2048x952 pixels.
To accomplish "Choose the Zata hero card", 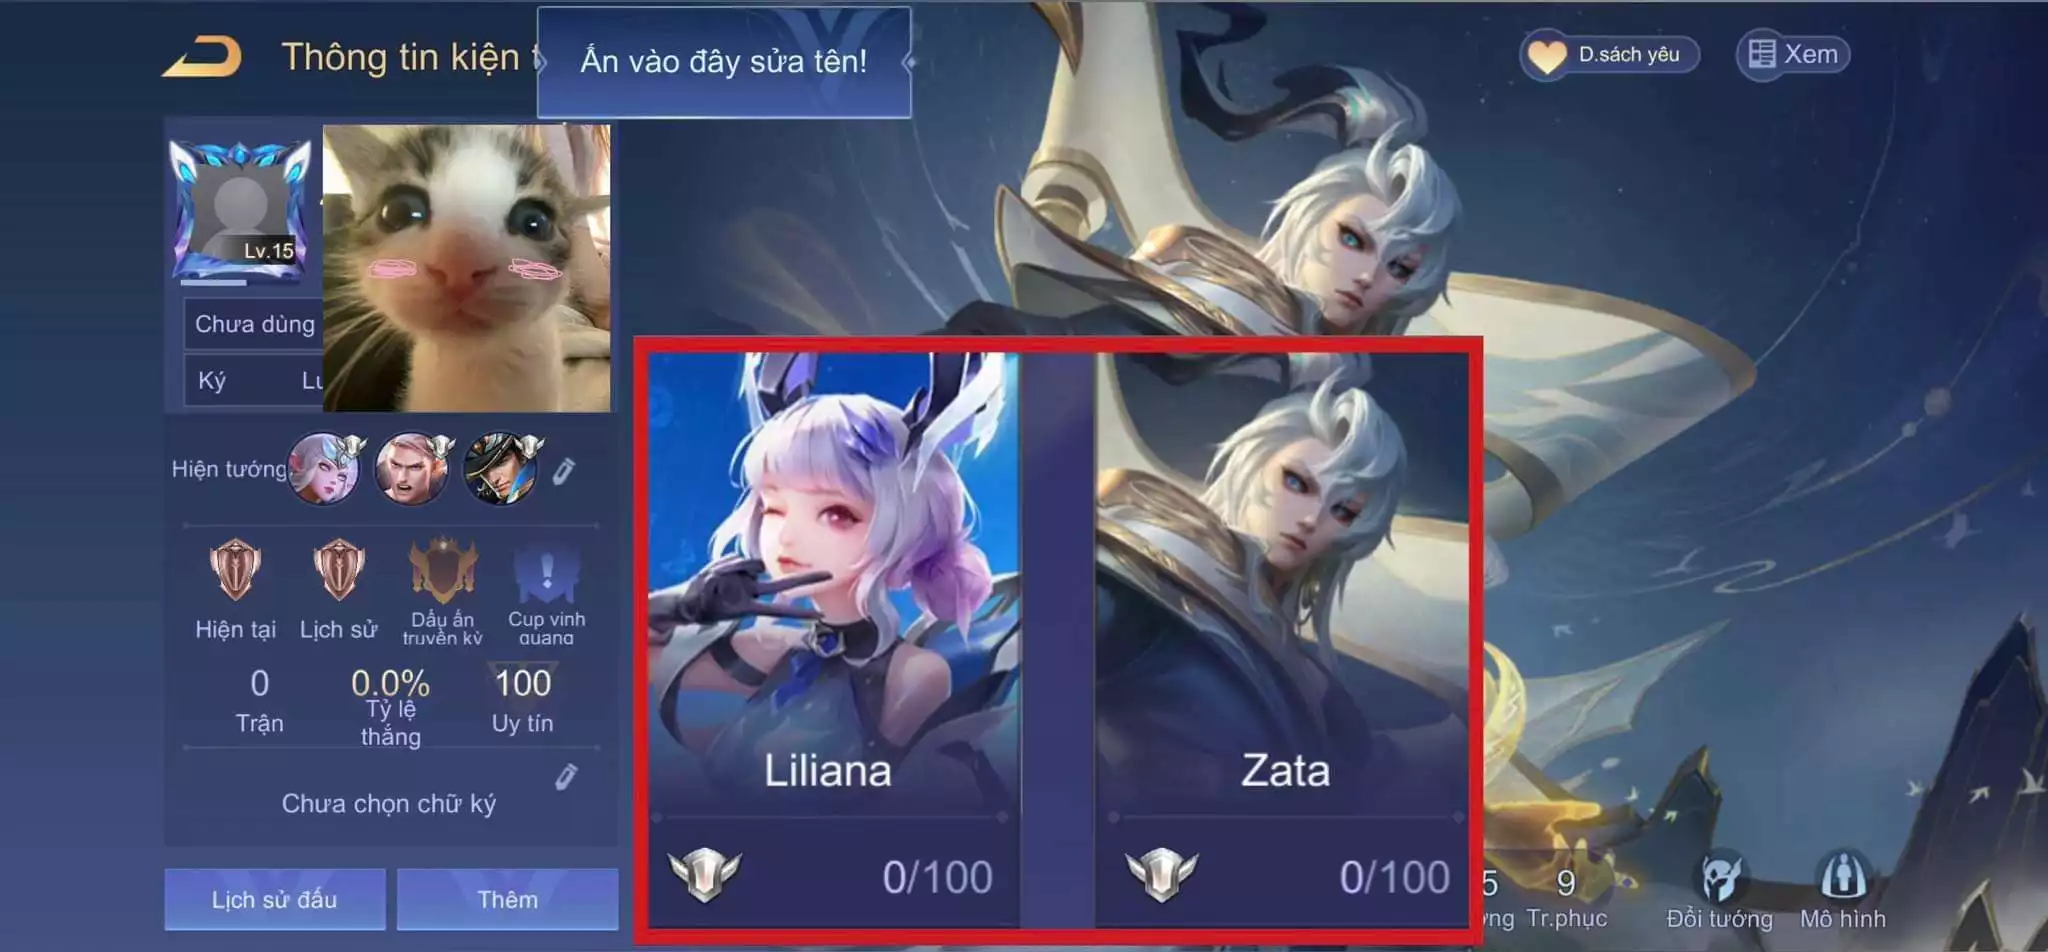I will pyautogui.click(x=1282, y=638).
